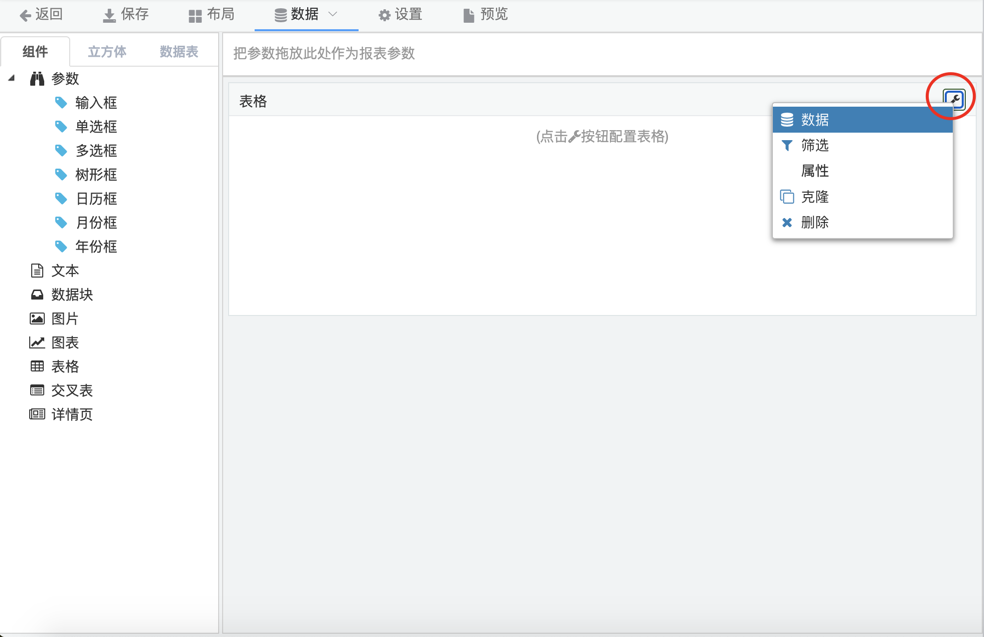The image size is (984, 637).
Task: Switch to the 立方体 tab
Action: coord(107,52)
